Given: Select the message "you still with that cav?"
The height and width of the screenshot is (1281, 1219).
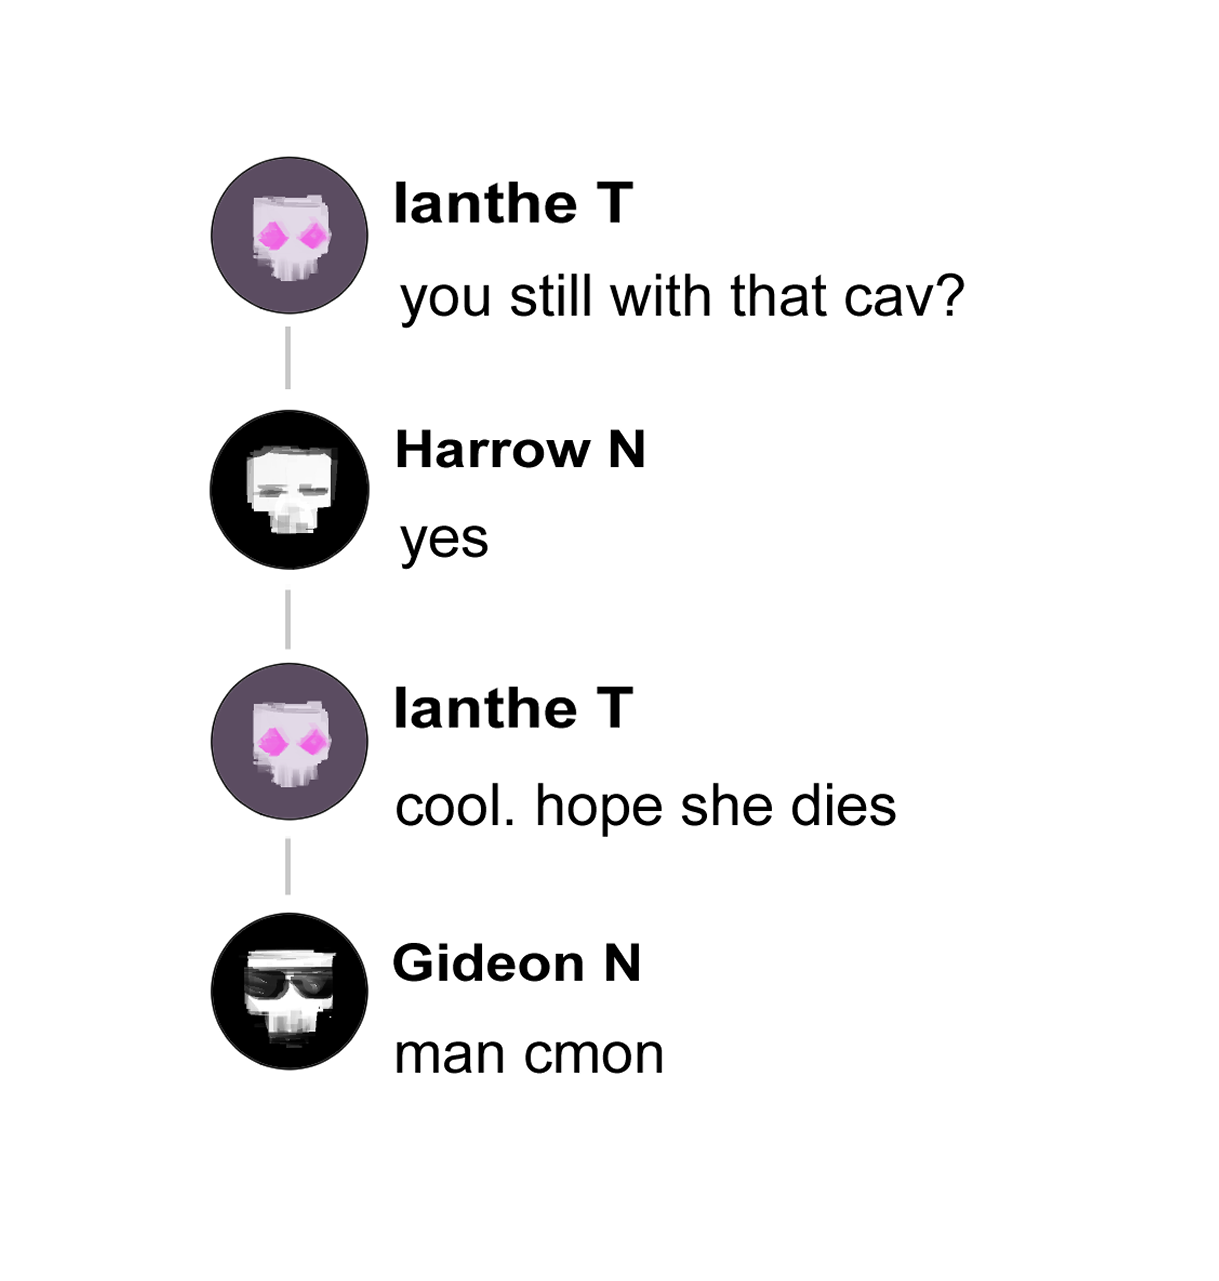Looking at the screenshot, I should click(682, 297).
